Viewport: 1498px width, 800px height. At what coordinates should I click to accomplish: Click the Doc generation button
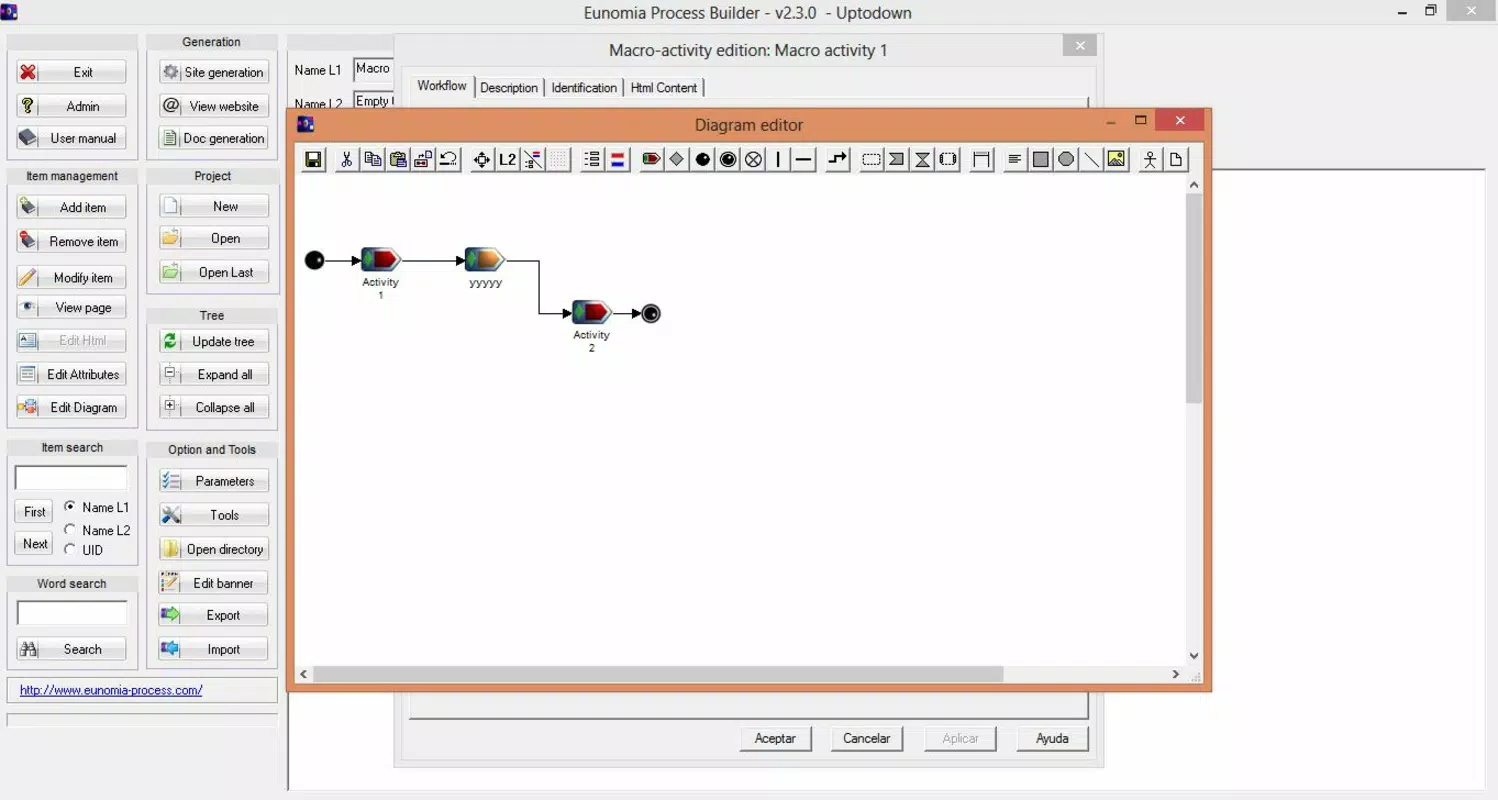[213, 138]
